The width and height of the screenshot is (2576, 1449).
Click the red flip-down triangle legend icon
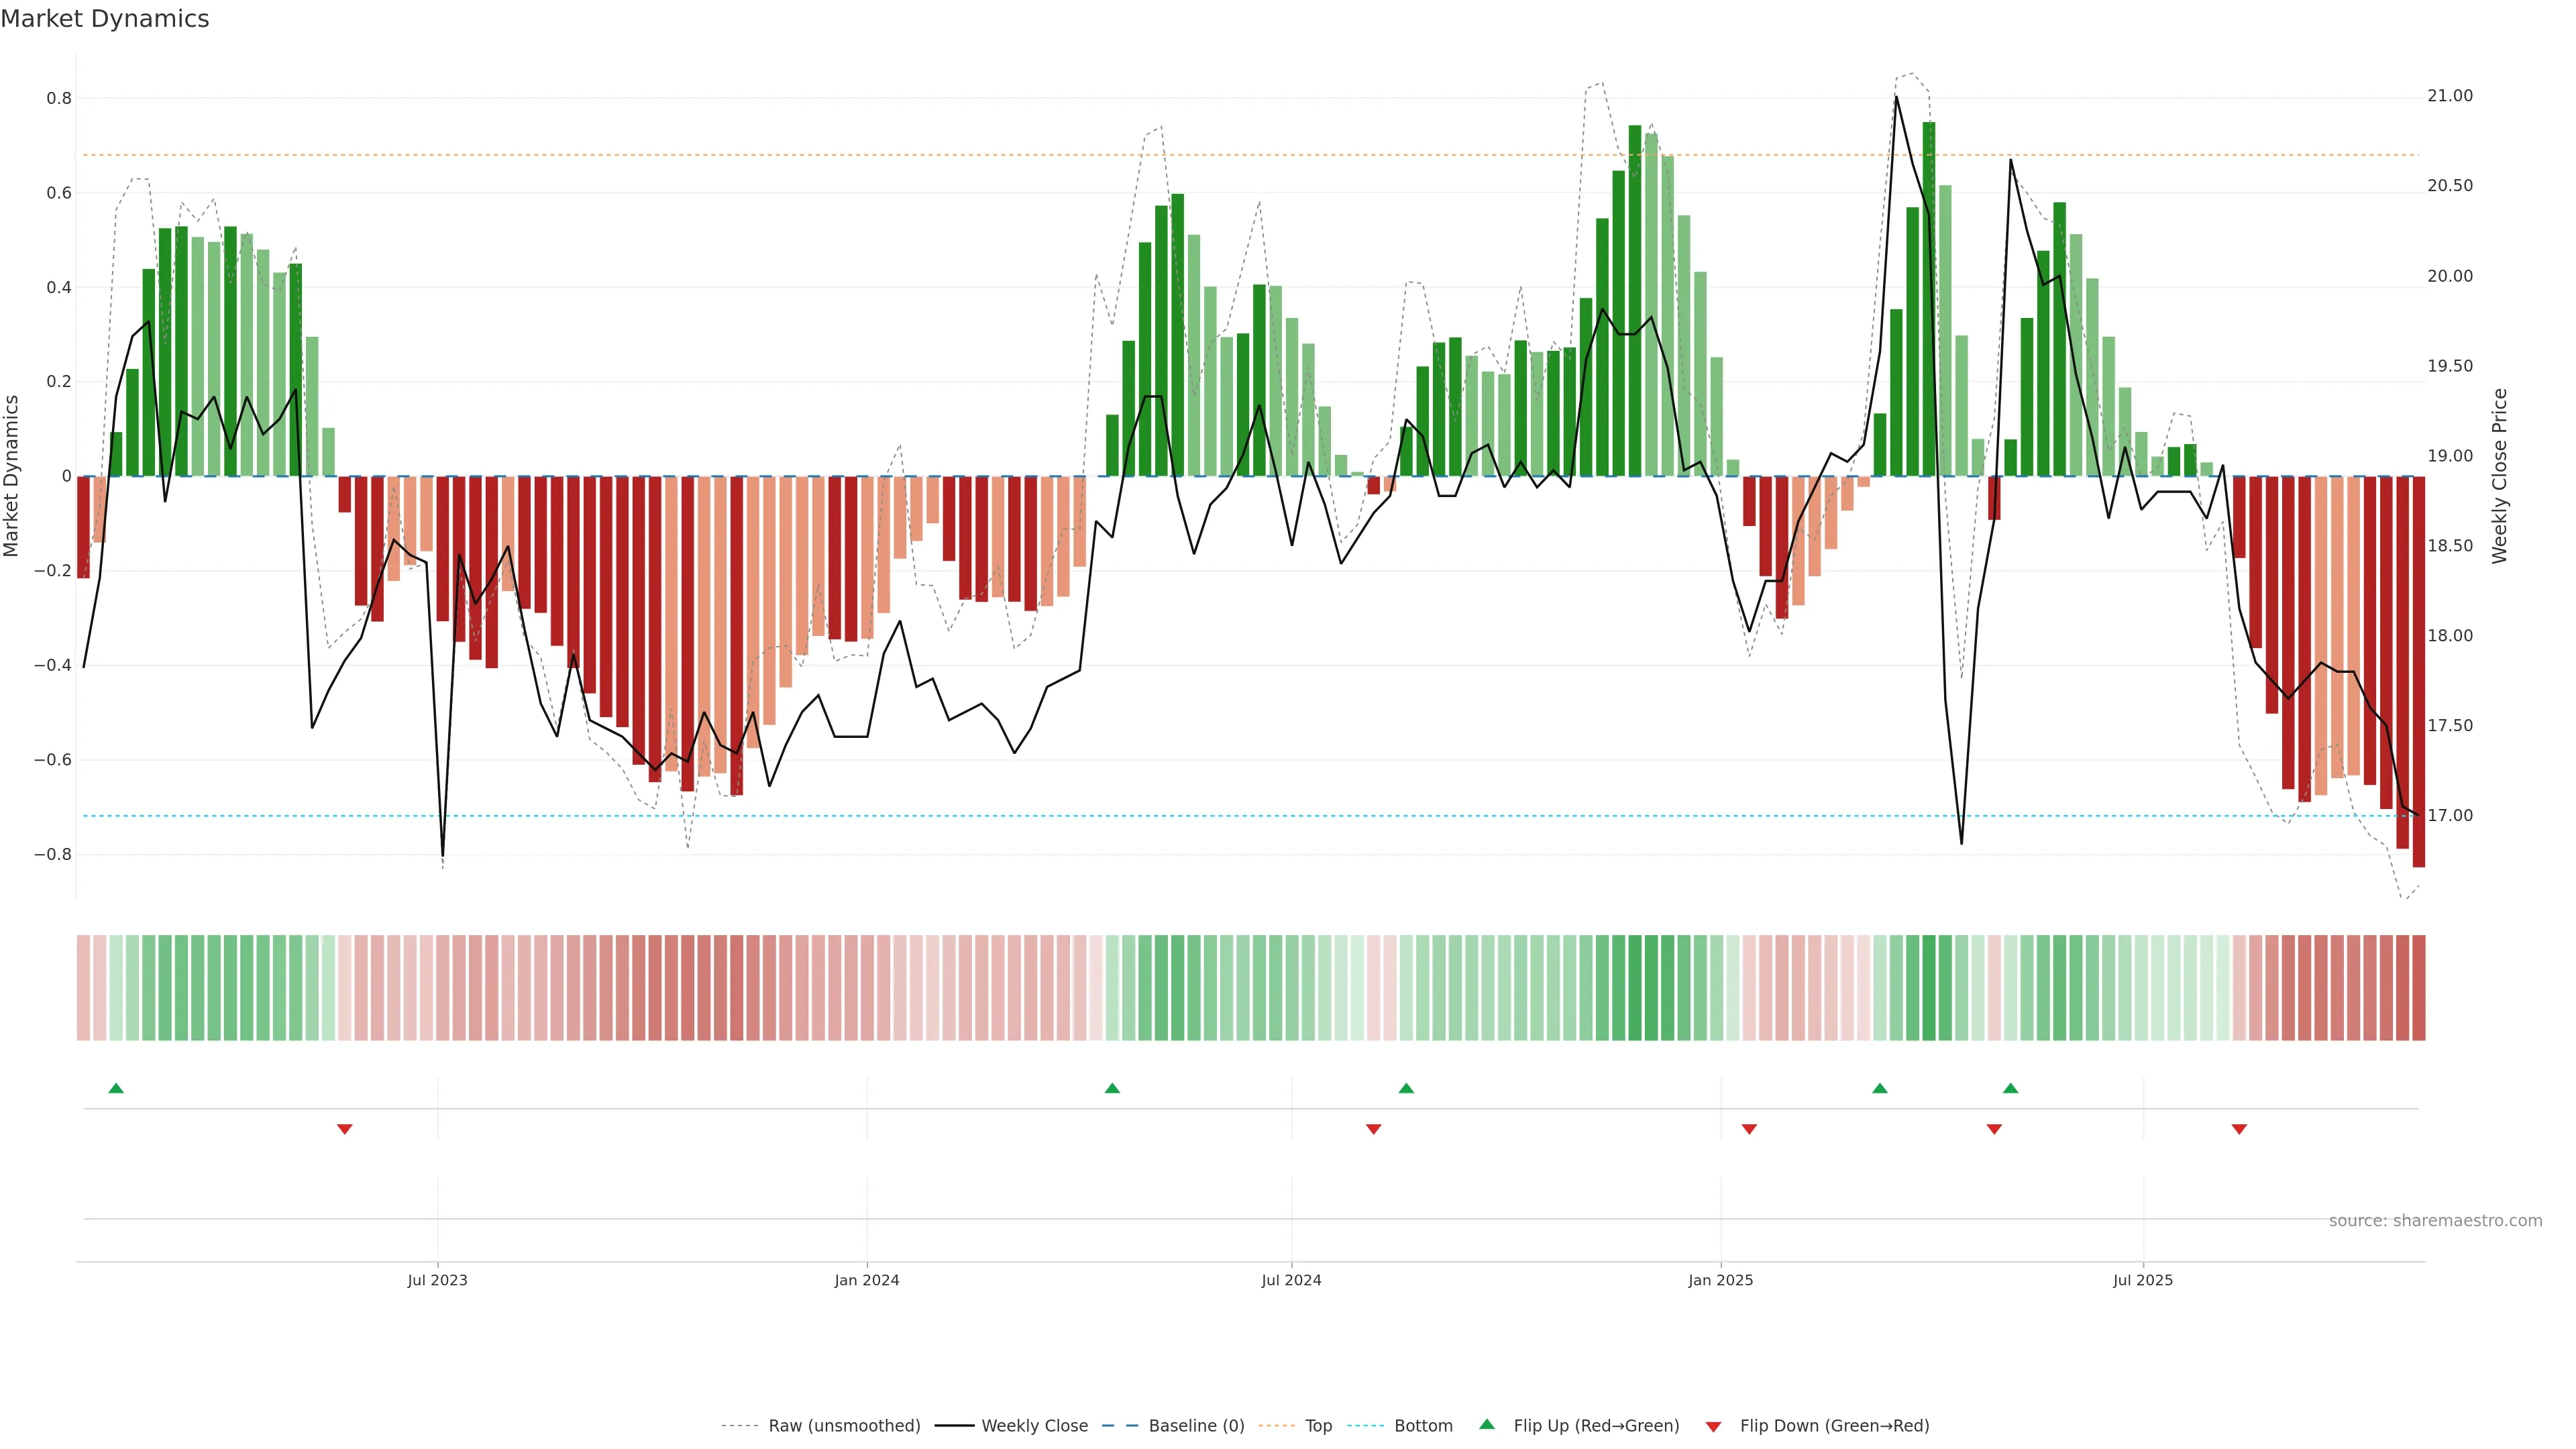coord(1713,1427)
